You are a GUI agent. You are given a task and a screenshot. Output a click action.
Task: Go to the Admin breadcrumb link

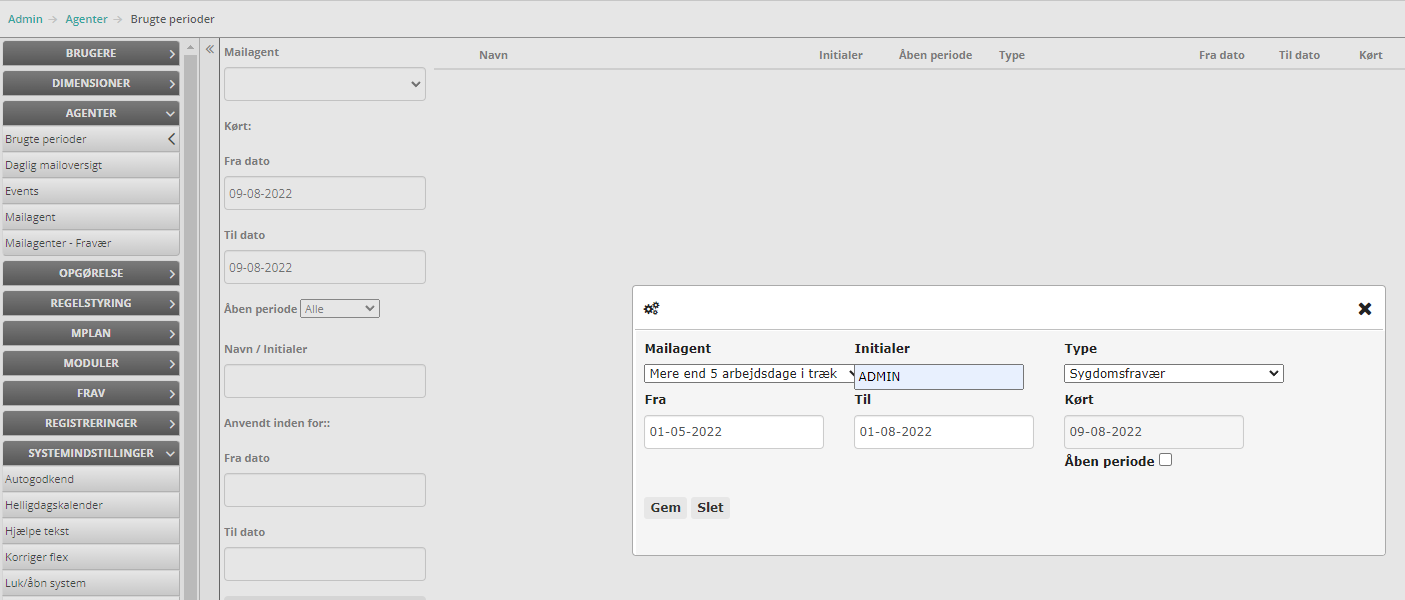[x=25, y=19]
